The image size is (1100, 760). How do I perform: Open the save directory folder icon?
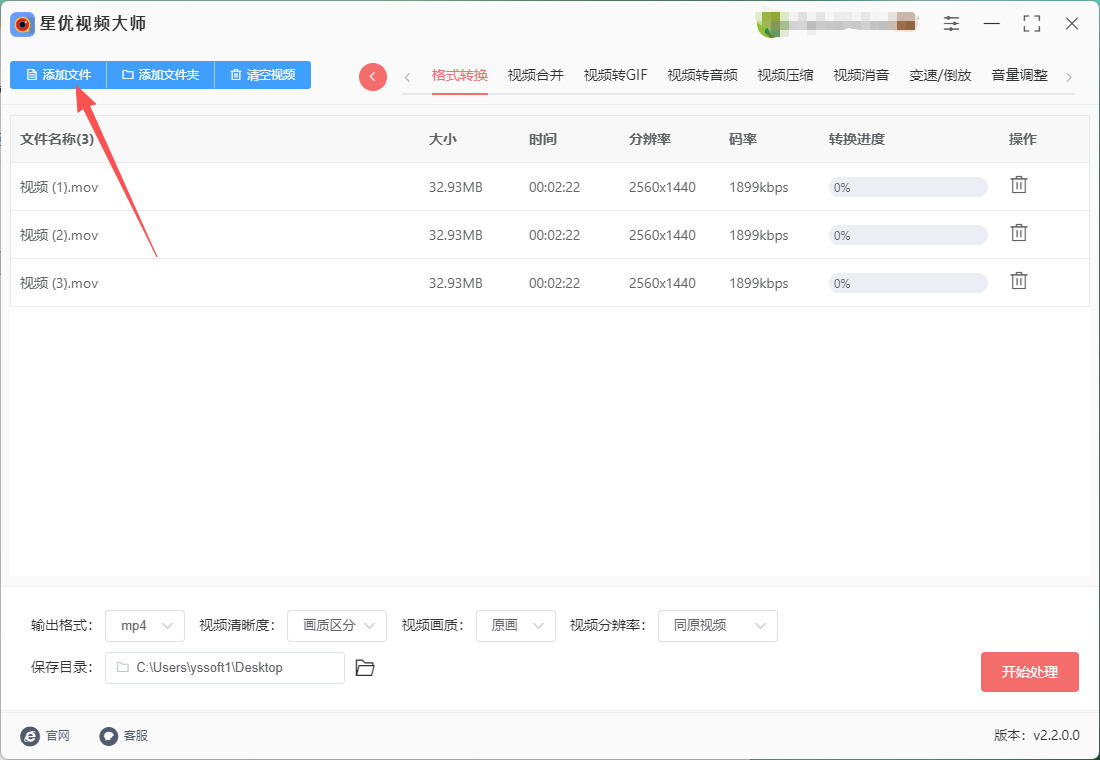[365, 668]
